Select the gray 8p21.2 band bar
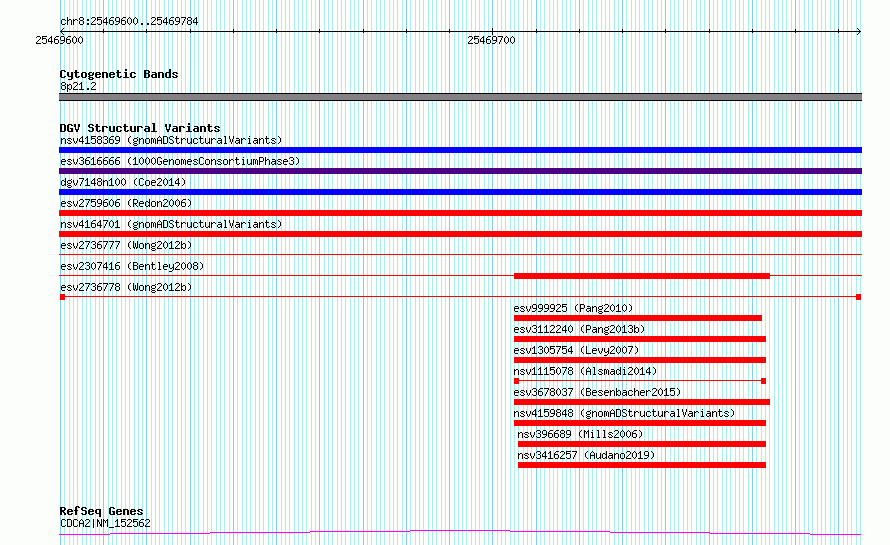This screenshot has height=545, width=890. 460,97
